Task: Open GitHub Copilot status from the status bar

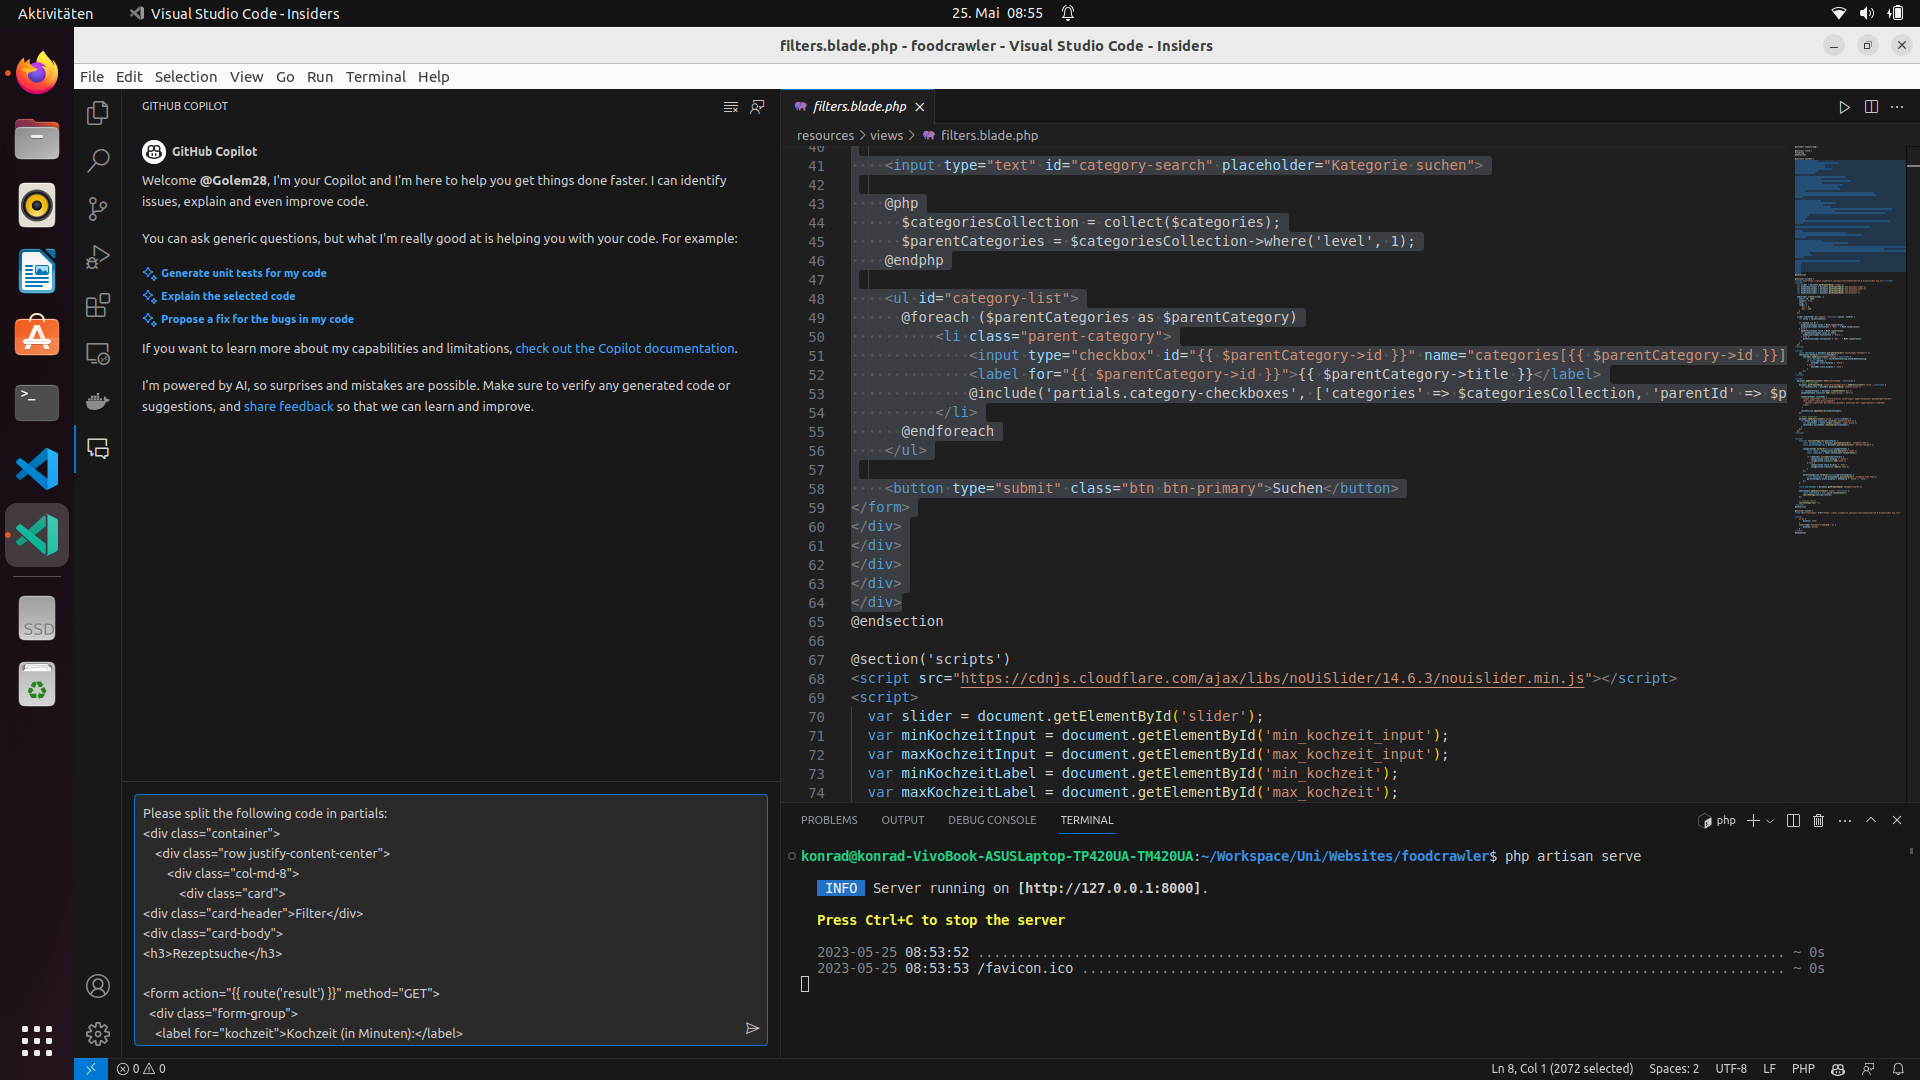Action: [x=1839, y=1069]
